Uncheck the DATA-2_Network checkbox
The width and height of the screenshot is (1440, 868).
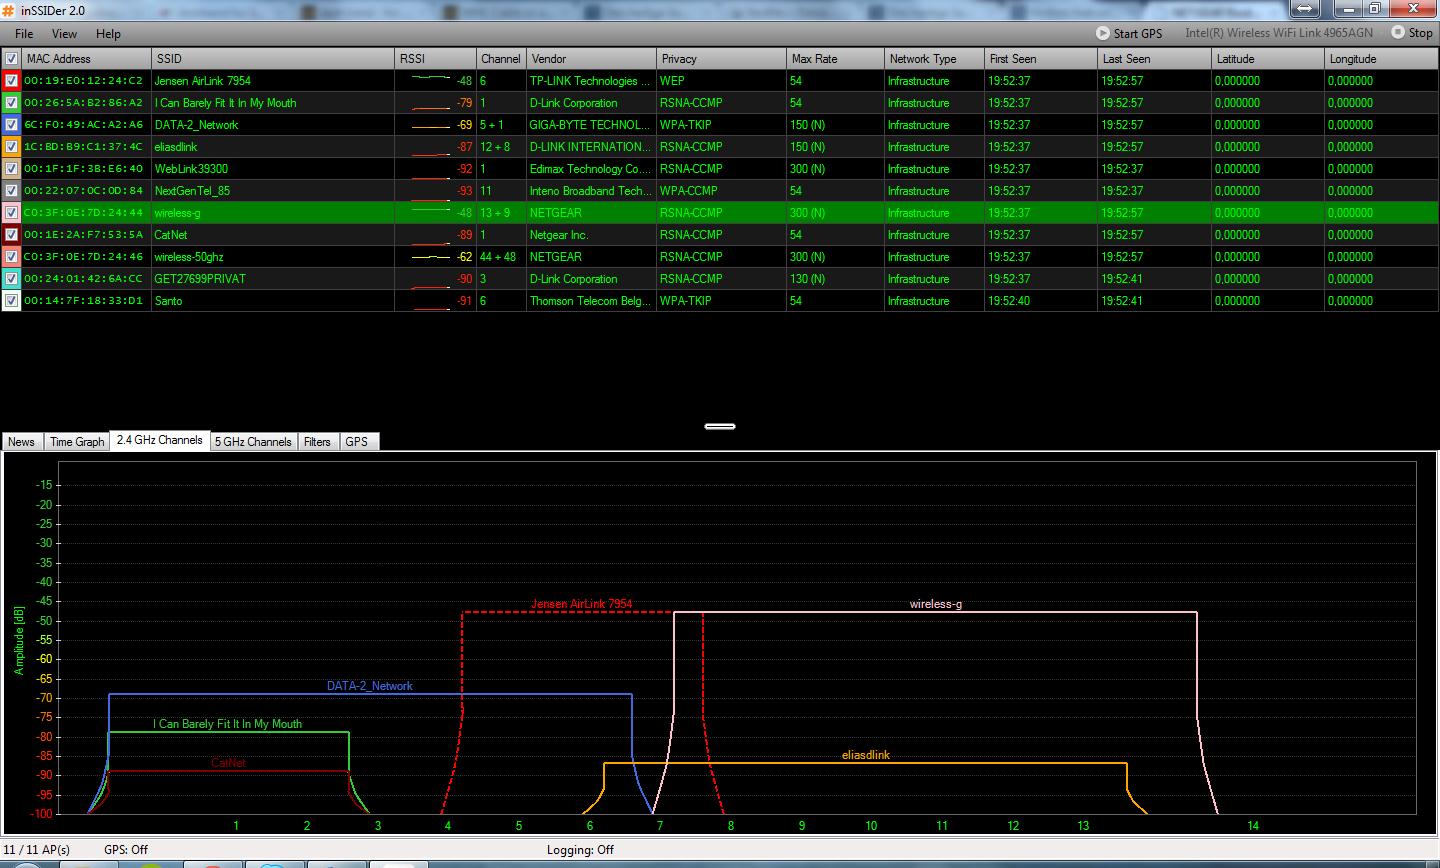coord(11,125)
